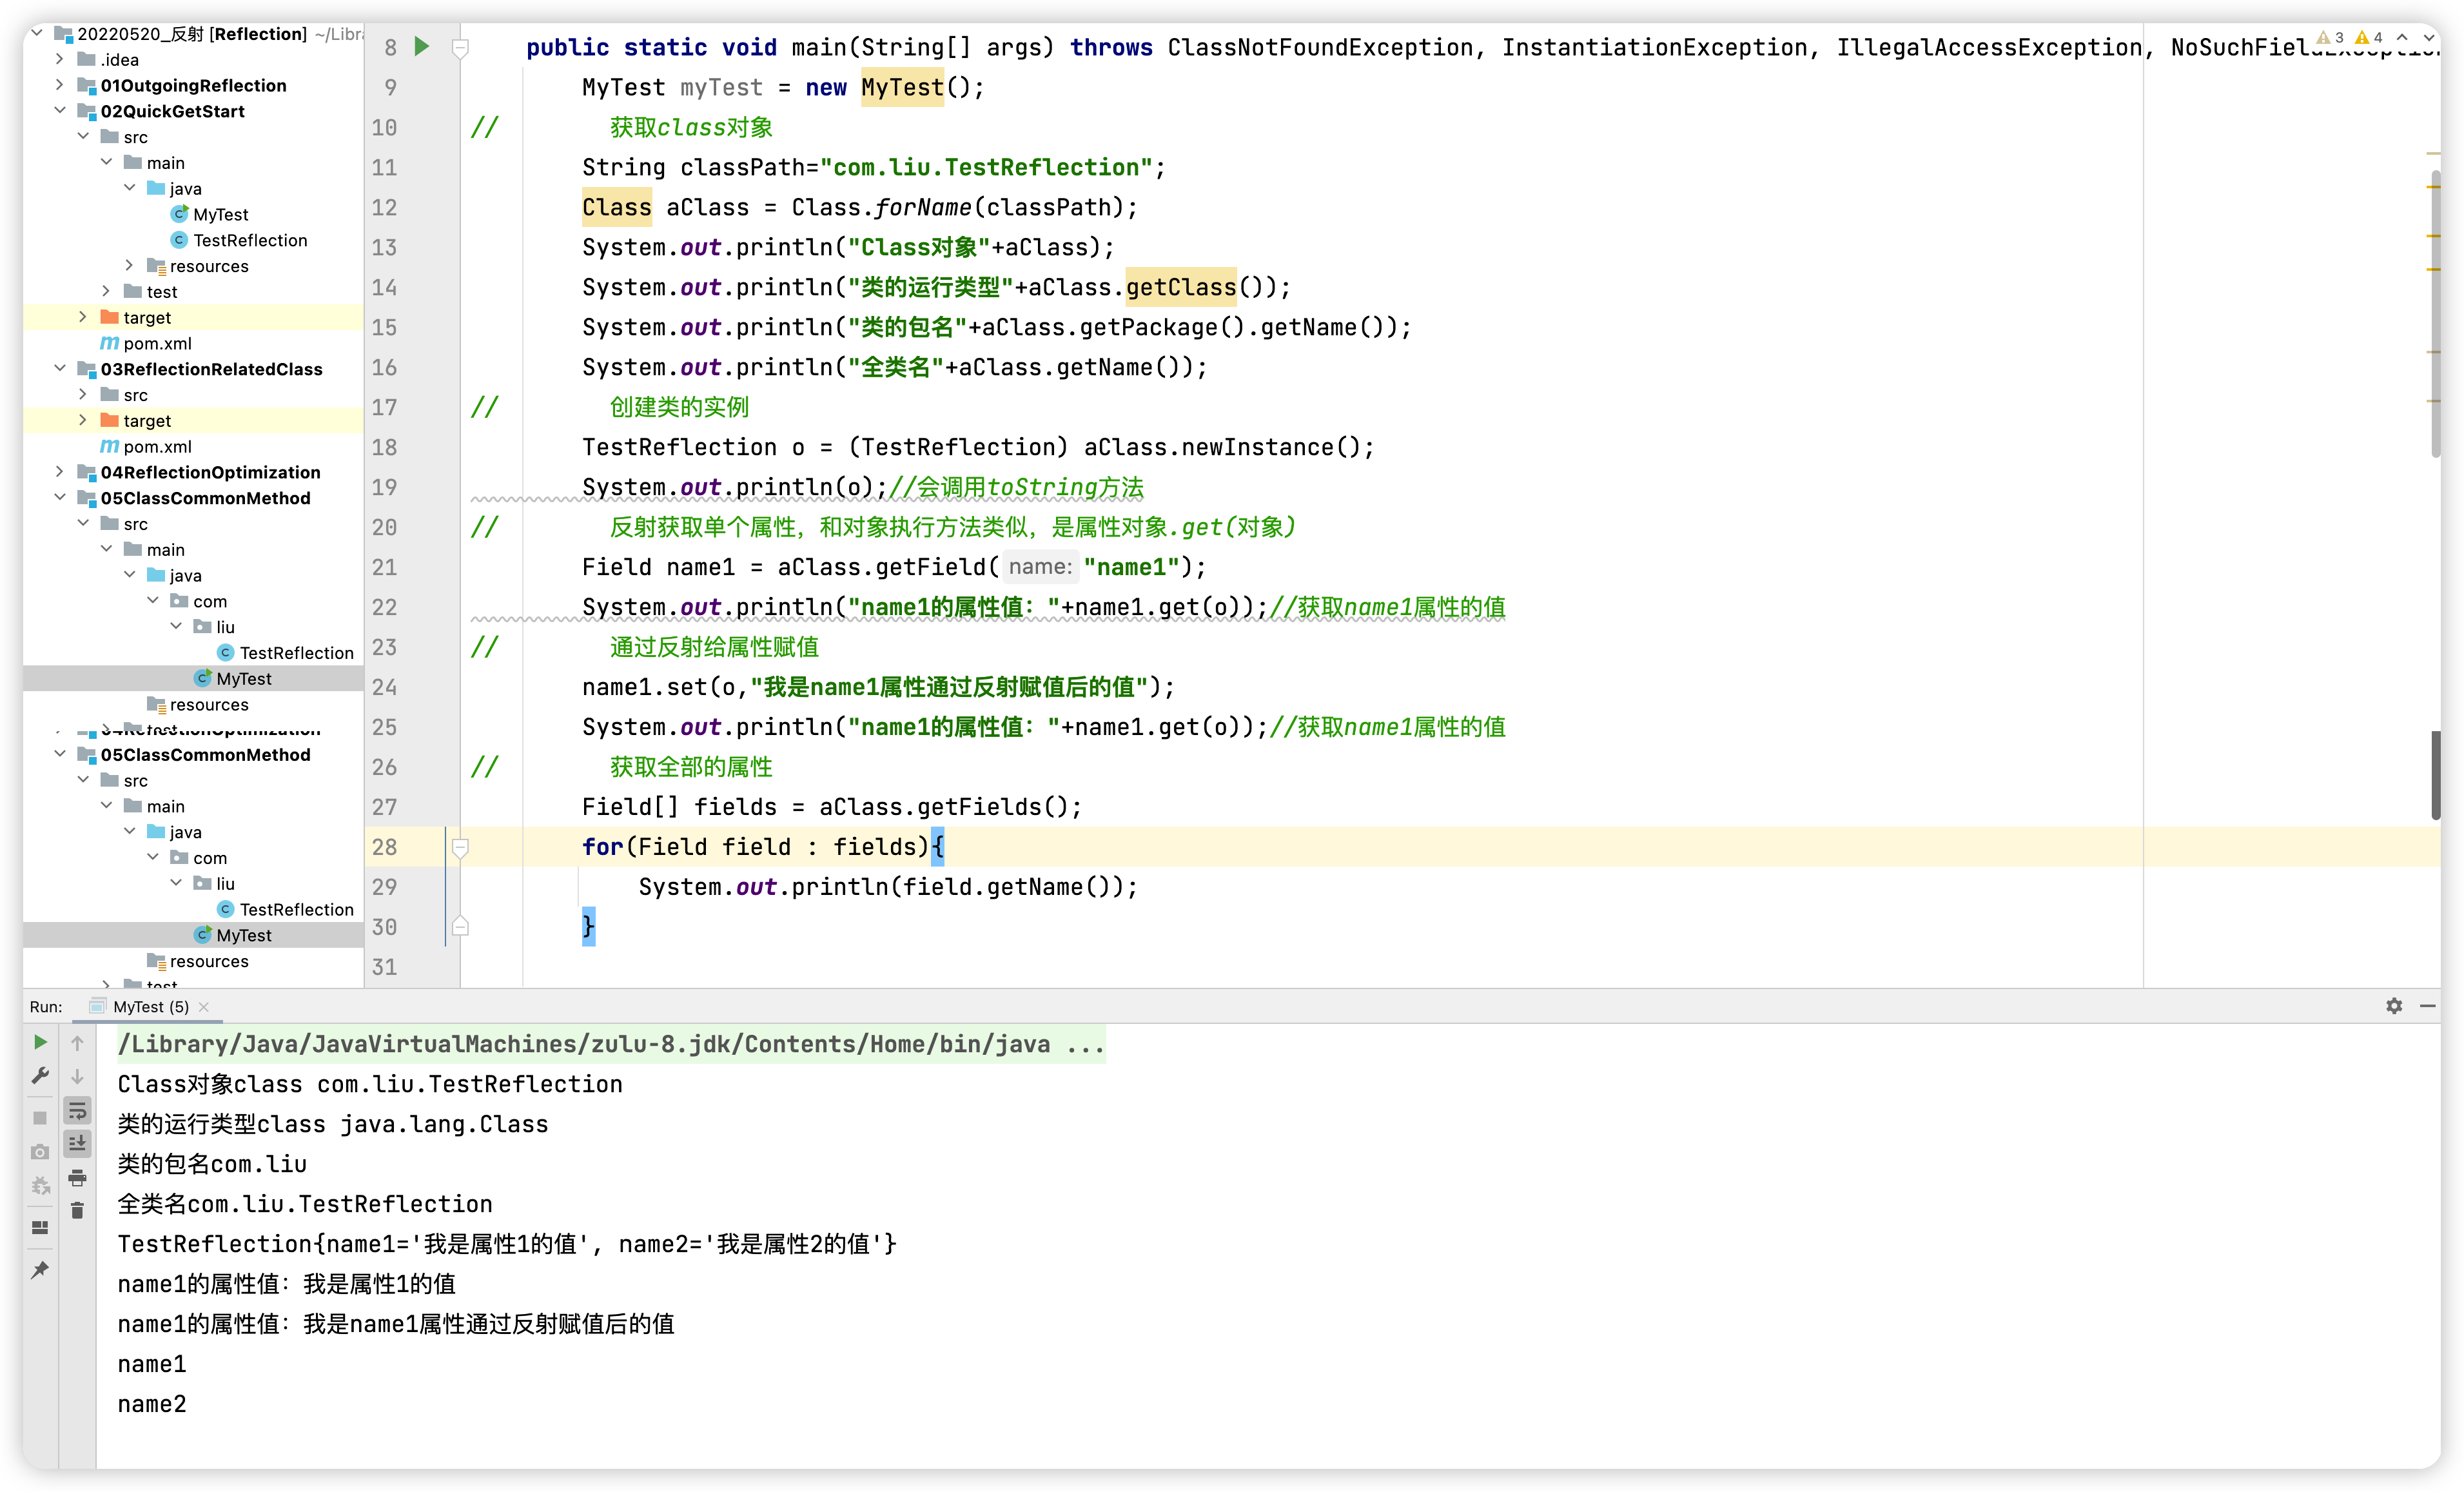Open pom.xml under 02QuickGetStart
2464x1492 pixels.
pyautogui.click(x=157, y=343)
